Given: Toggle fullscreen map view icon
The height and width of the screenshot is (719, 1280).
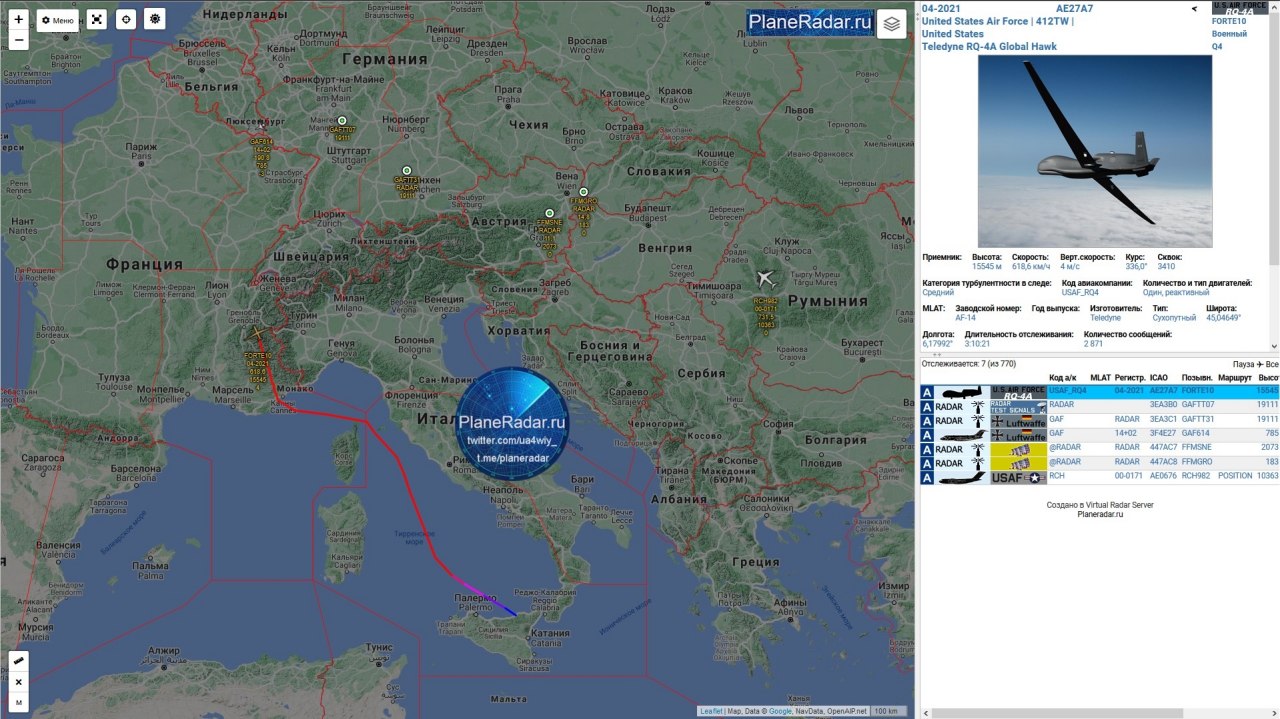Looking at the screenshot, I should click(96, 19).
